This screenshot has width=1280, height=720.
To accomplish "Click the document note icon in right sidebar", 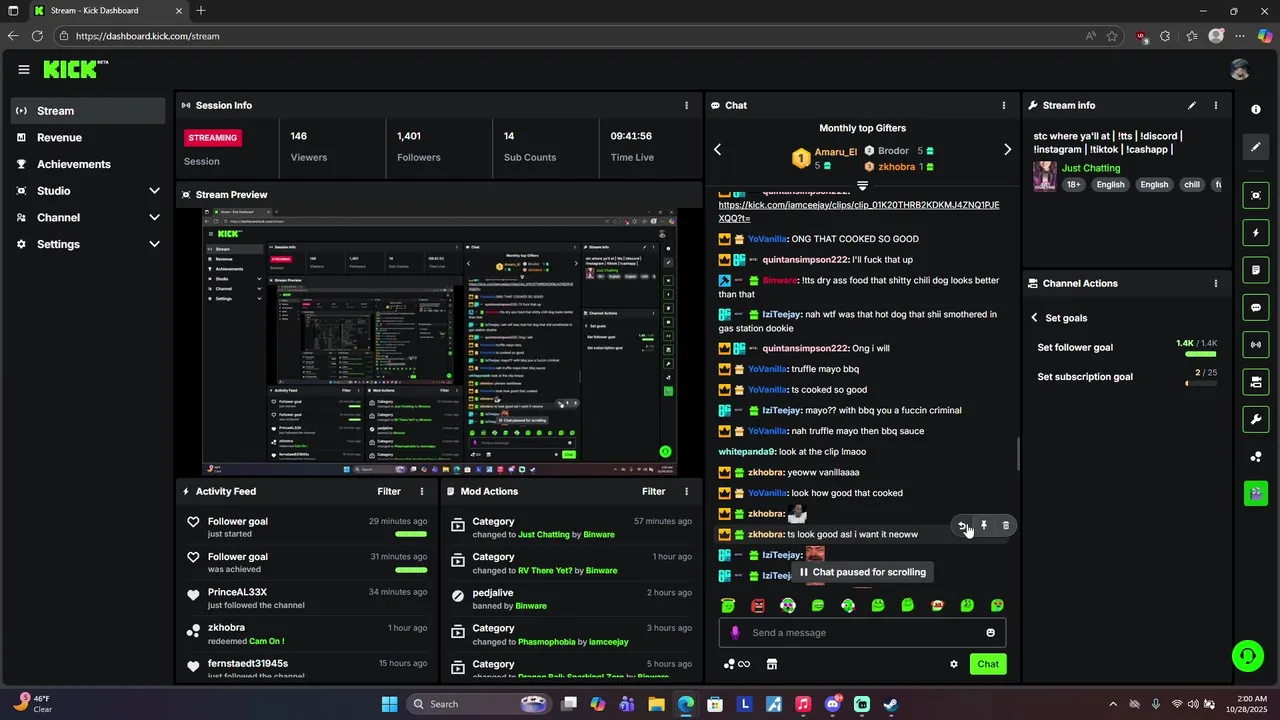I will point(1256,270).
